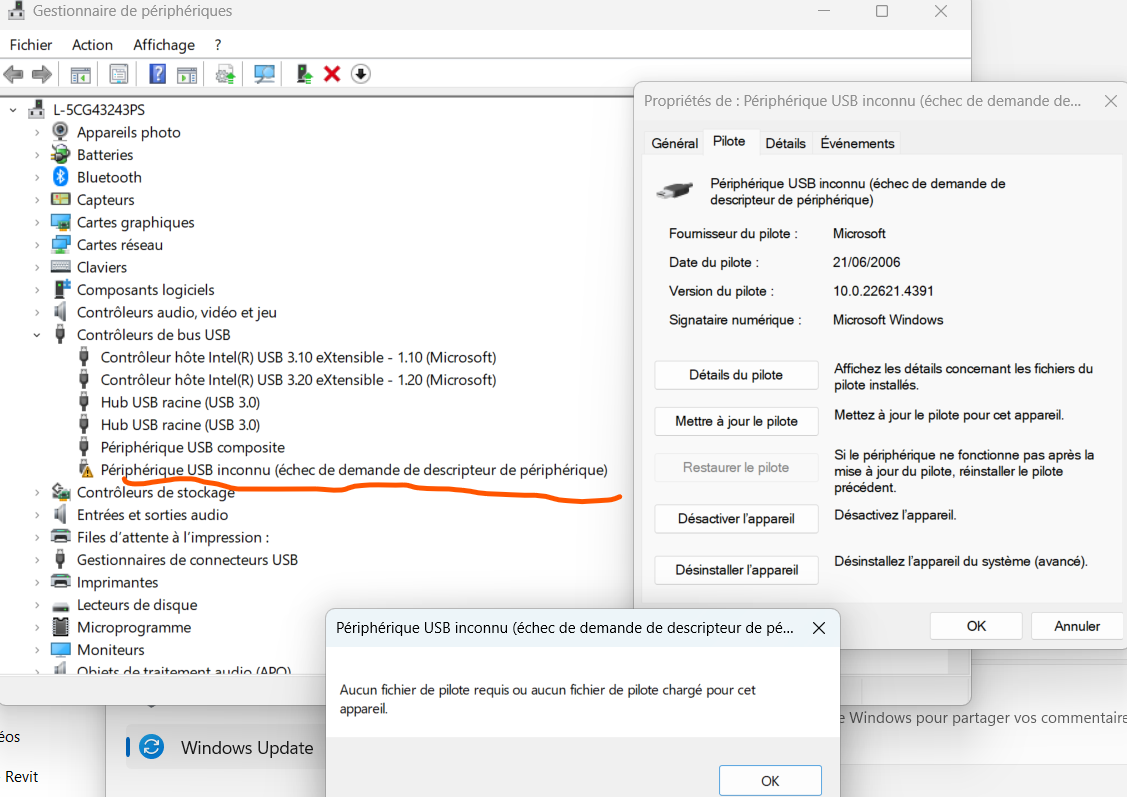Open the Properties toolbar icon
1127x797 pixels.
(x=119, y=74)
